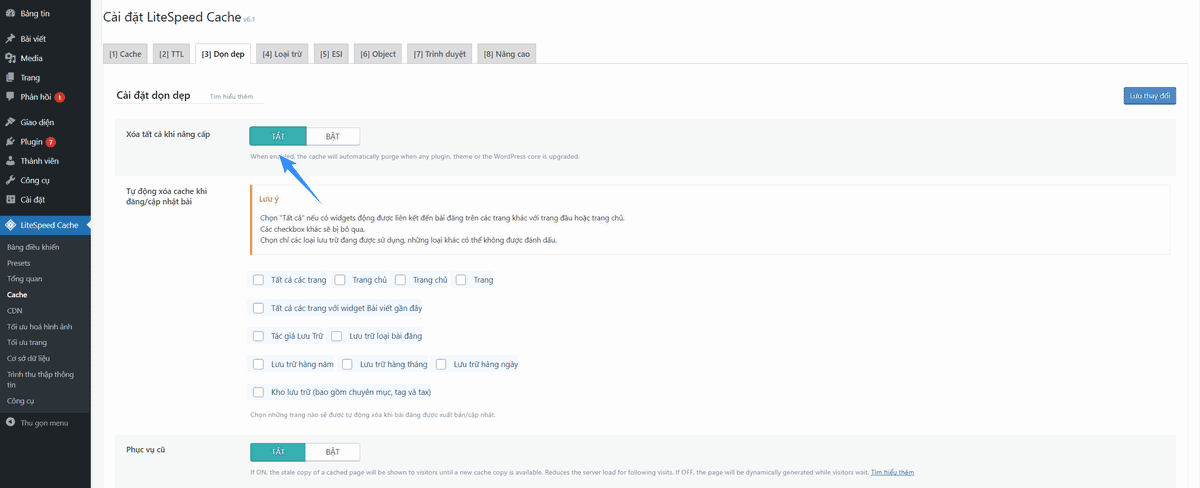Tick the Lưu trữ hàng tháng checkbox
Viewport: 1200px width, 488px height.
[347, 364]
